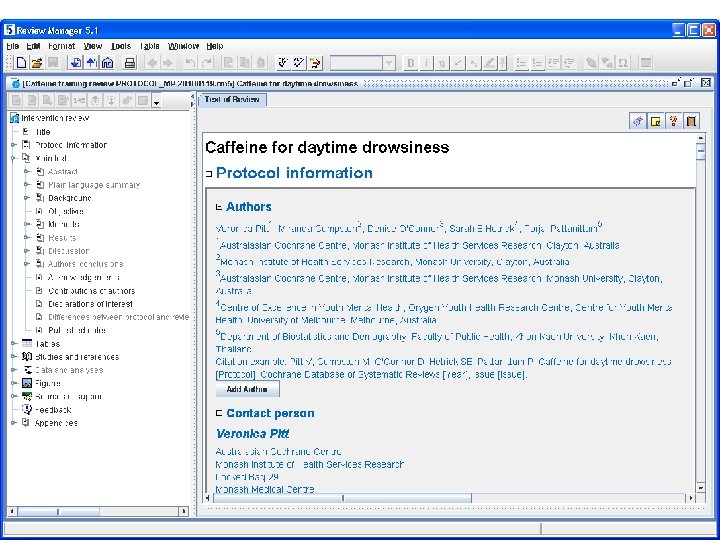
Task: Click the Contact person section heading
Action: pyautogui.click(x=270, y=413)
